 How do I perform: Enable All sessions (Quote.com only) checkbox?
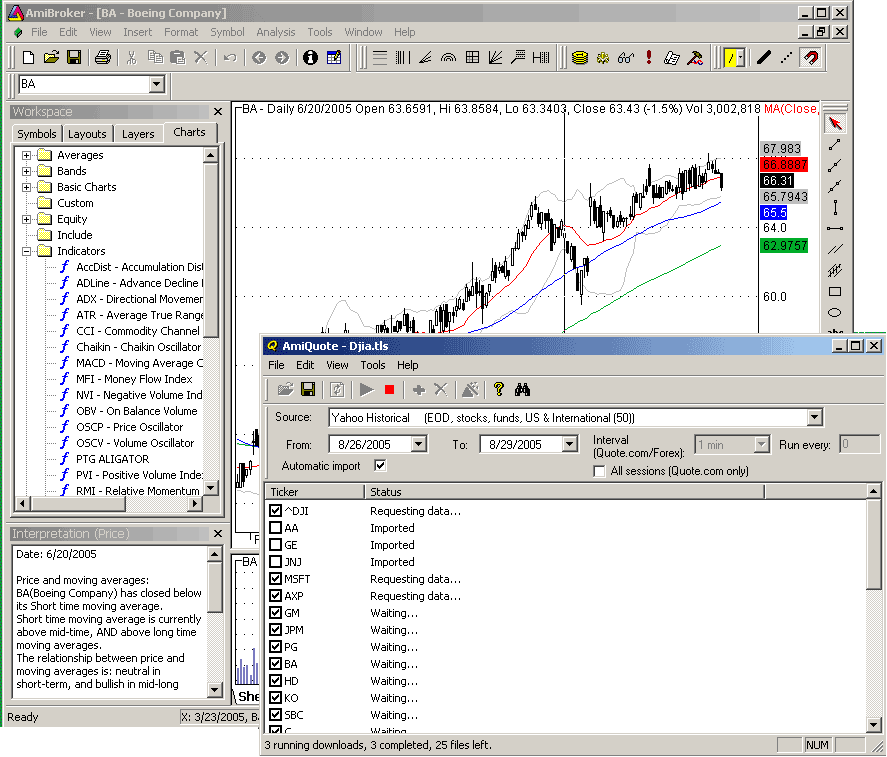point(599,471)
